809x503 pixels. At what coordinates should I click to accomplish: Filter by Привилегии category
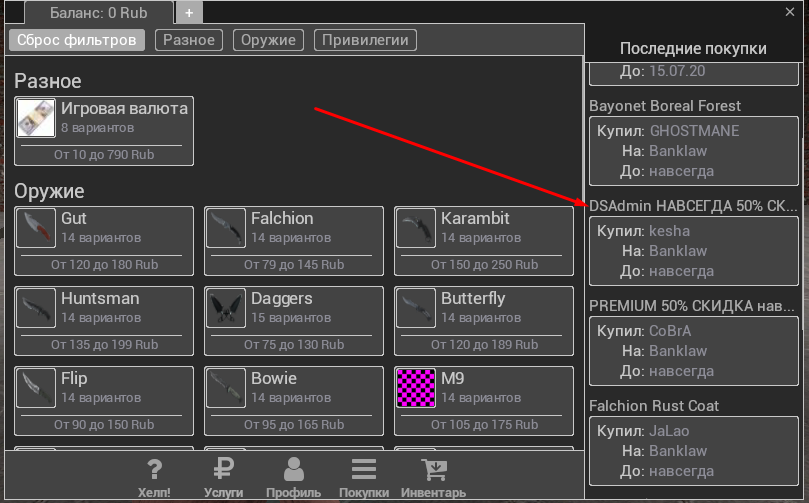(365, 40)
